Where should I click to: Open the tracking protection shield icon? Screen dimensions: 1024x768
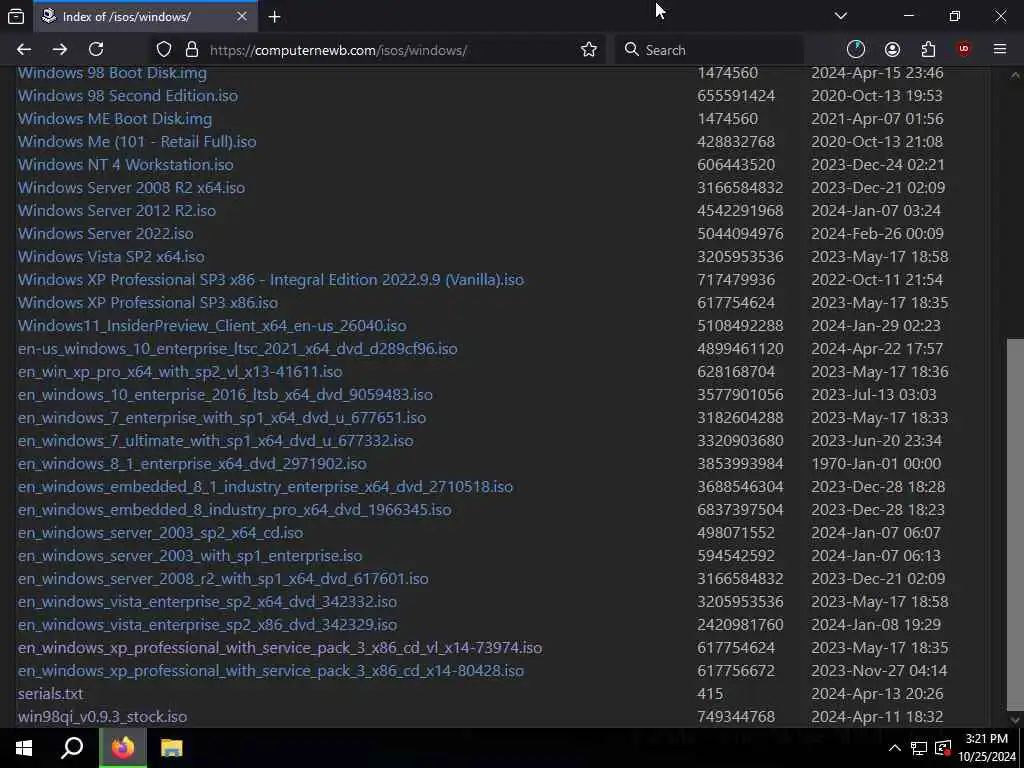coord(164,50)
